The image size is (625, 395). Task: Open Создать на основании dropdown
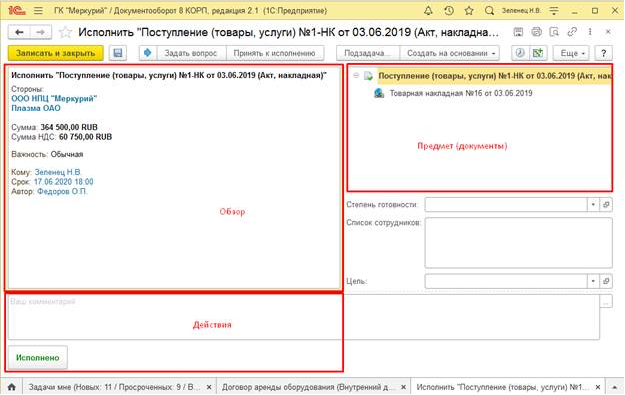coord(450,53)
